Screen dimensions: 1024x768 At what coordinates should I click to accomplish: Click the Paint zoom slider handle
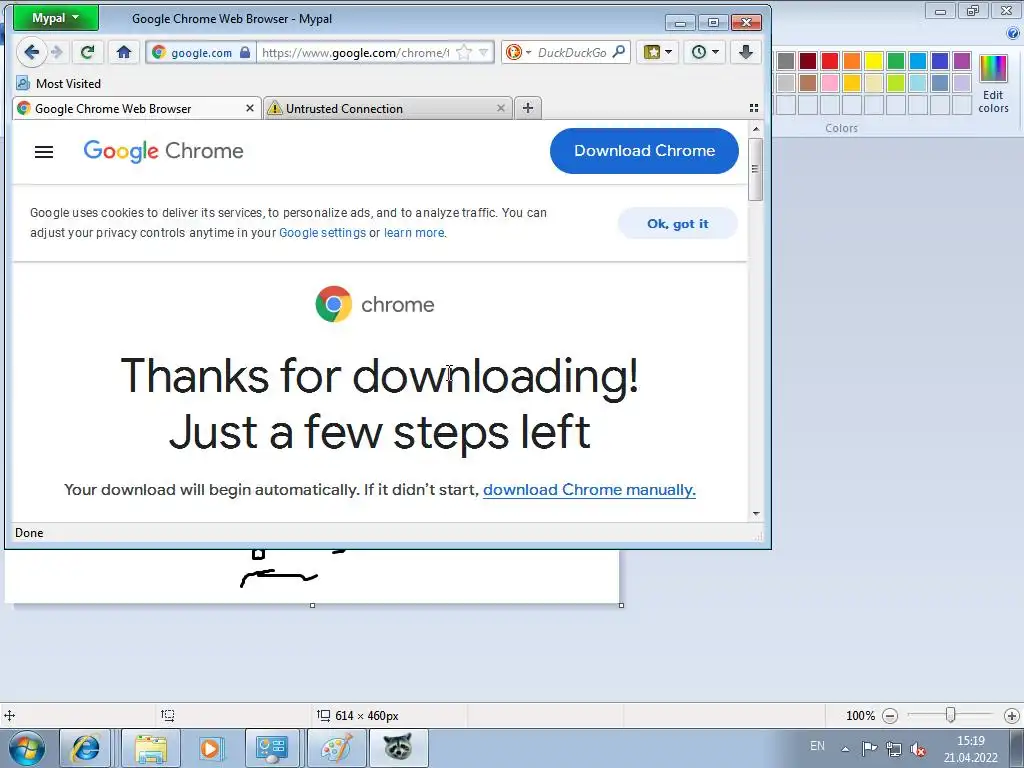pos(951,715)
